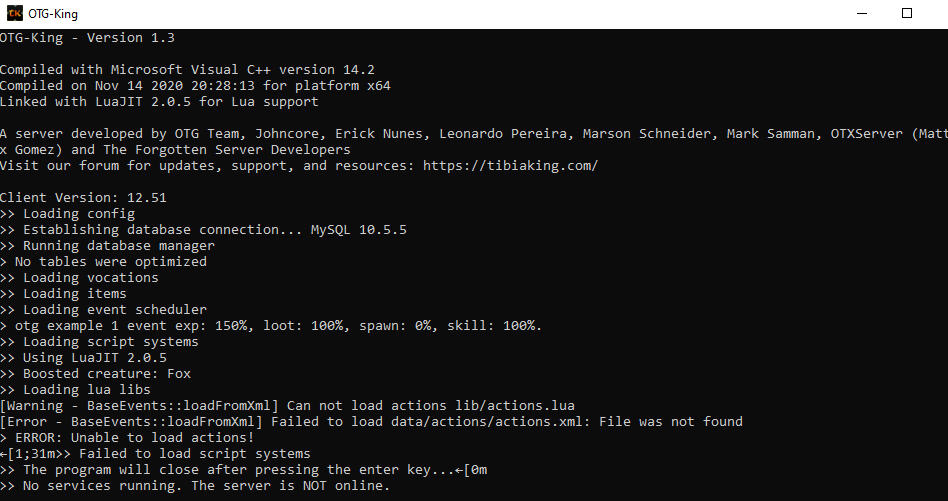Select 'ERROR: Unable to load actions!' line
Viewport: 948px width, 501px height.
tap(127, 438)
